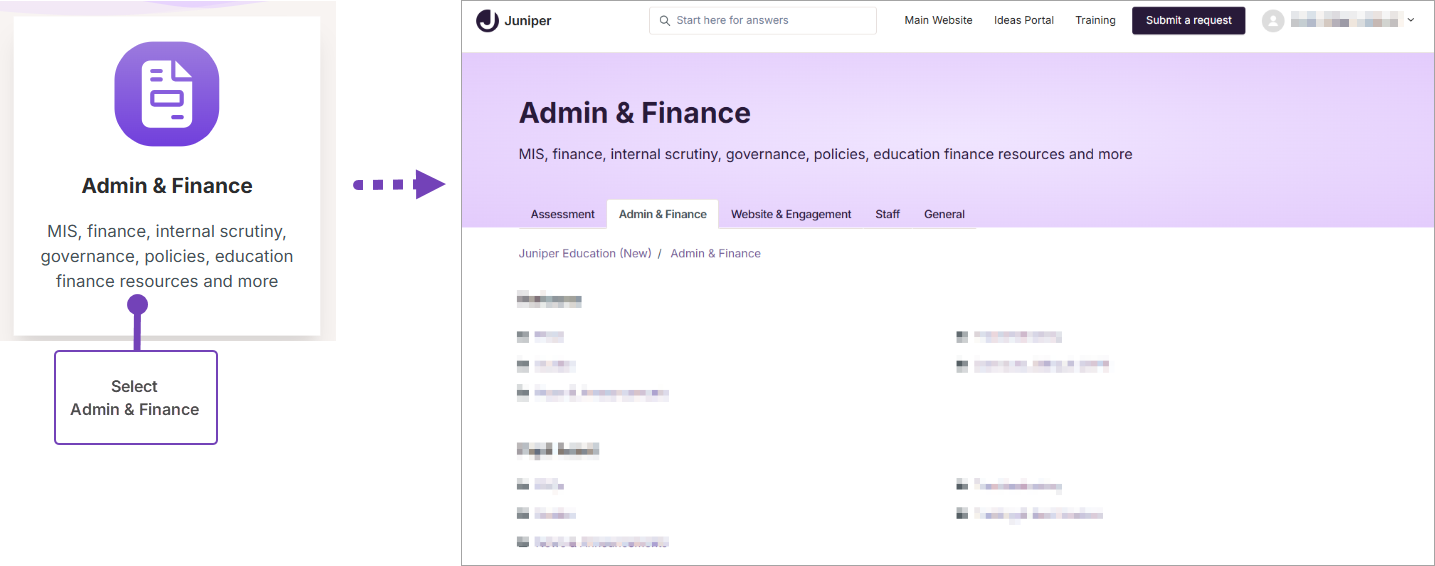Expand the user account dropdown chevron
Image resolution: width=1435 pixels, height=566 pixels.
(1410, 20)
